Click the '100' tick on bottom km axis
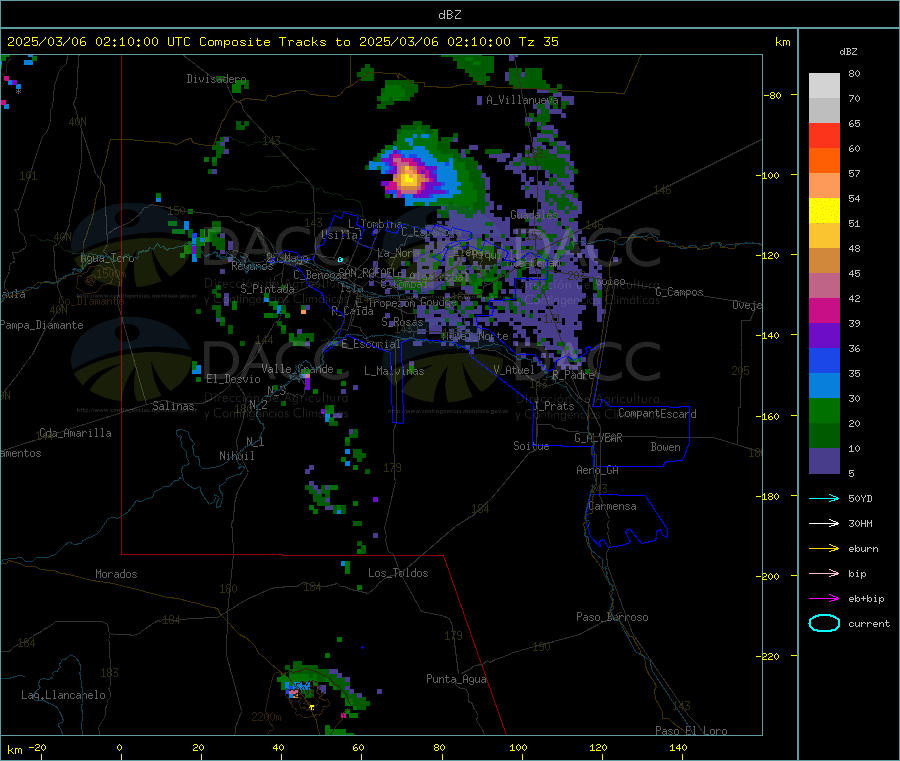This screenshot has height=761, width=900. pyautogui.click(x=518, y=747)
